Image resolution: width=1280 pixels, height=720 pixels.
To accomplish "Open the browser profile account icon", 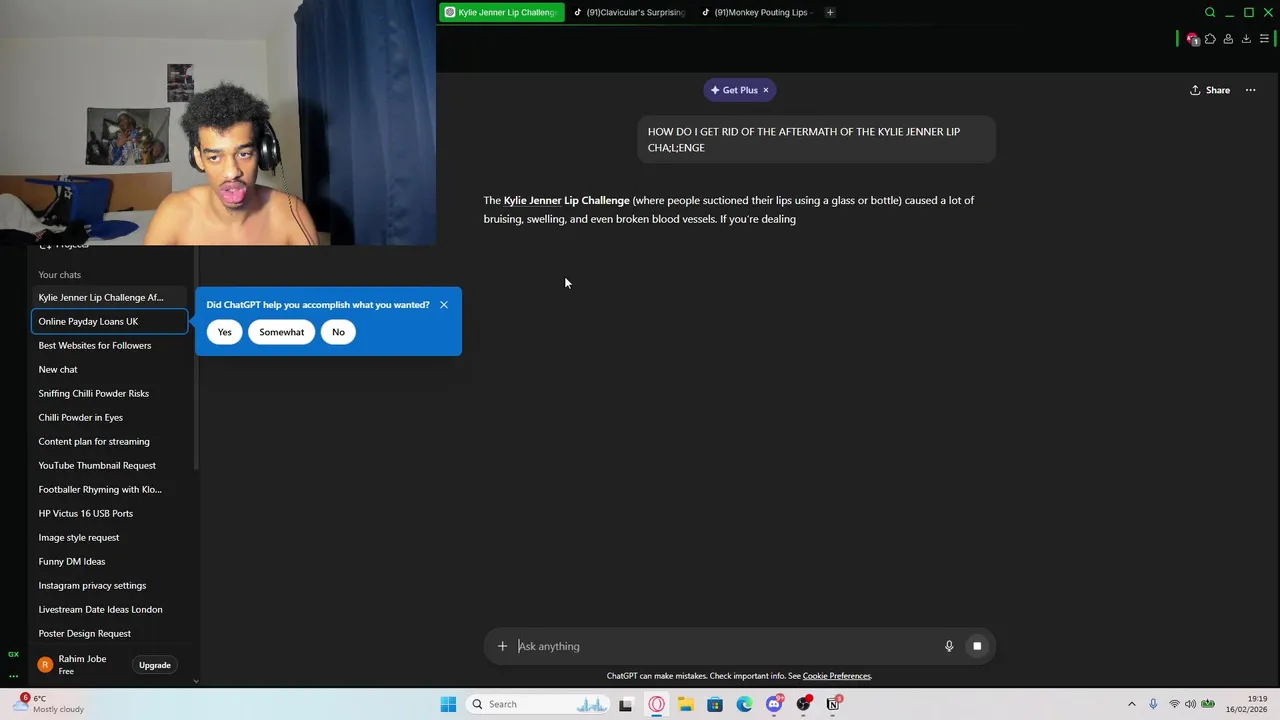I will coord(1228,39).
